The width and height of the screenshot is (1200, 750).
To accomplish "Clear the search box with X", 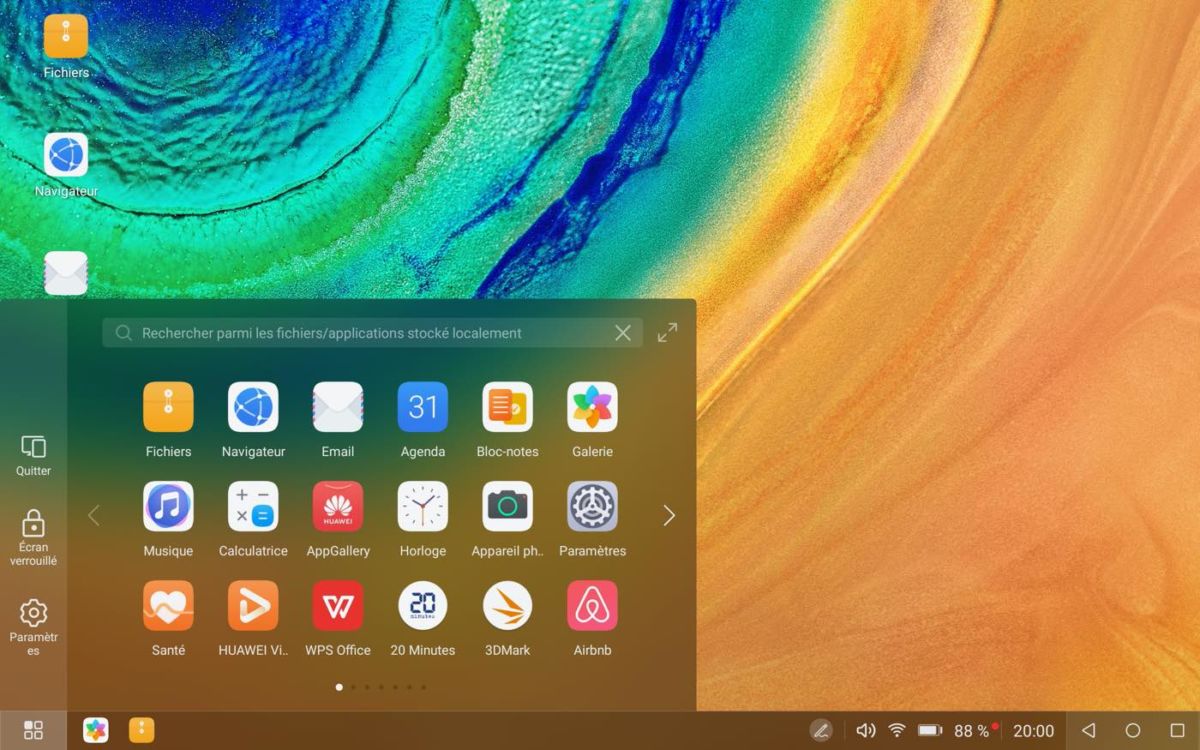I will click(x=623, y=333).
